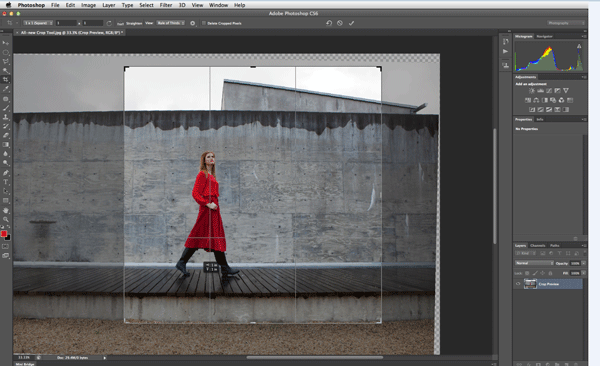Switch to the Paths tab
The width and height of the screenshot is (600, 366).
[x=554, y=245]
